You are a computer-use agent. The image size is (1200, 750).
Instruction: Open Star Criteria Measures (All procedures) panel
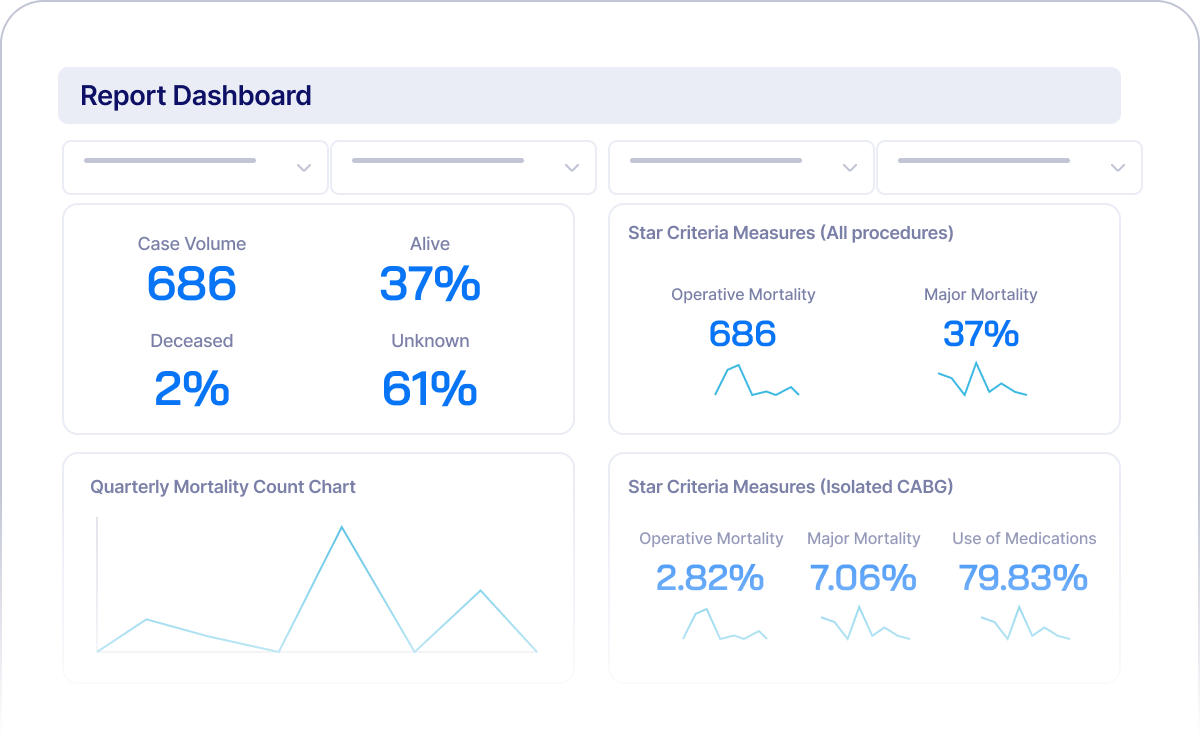click(791, 232)
